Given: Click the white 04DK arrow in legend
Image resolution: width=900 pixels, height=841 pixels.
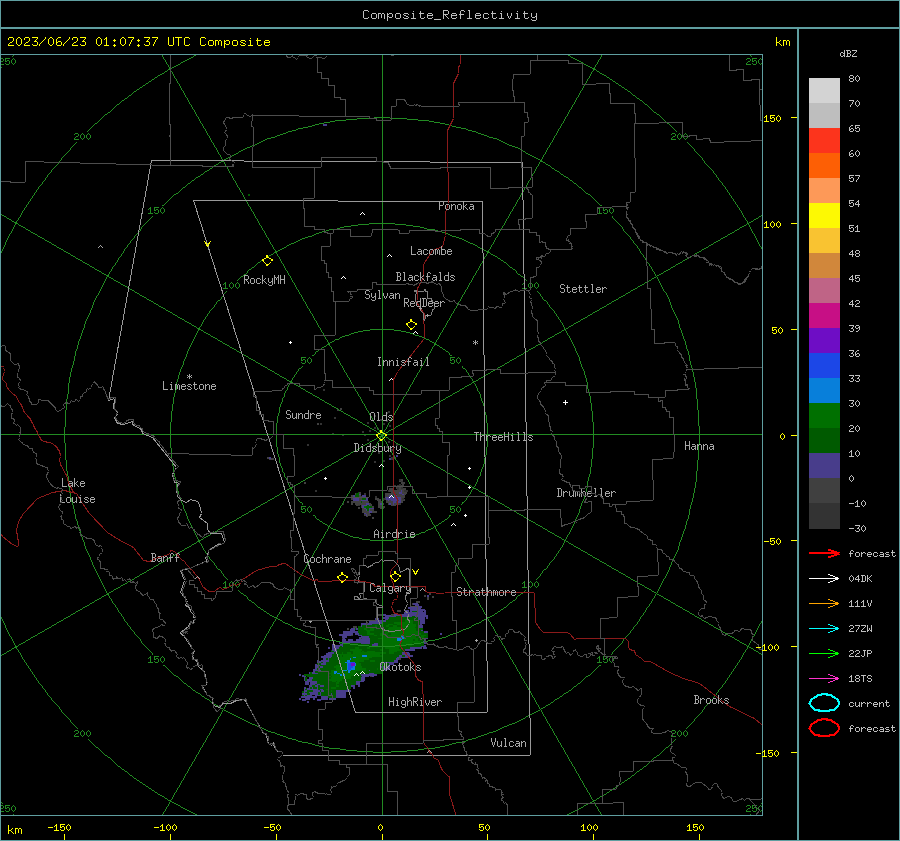Looking at the screenshot, I should tap(824, 579).
